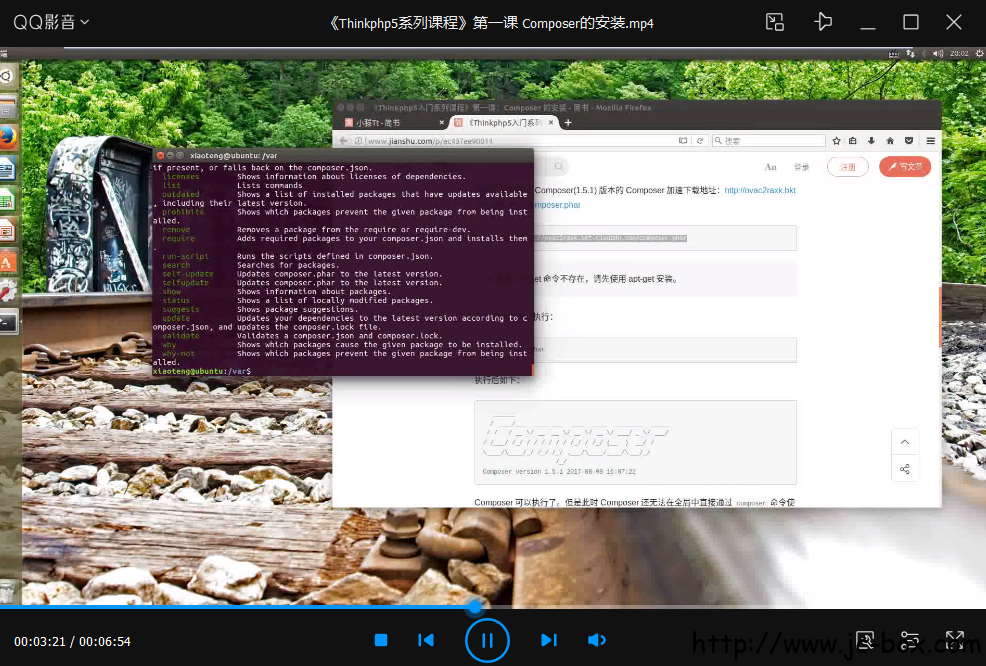Click the terminal prompt xiaoteng@ubuntu:/var$
Image resolution: width=986 pixels, height=666 pixels.
pos(202,372)
